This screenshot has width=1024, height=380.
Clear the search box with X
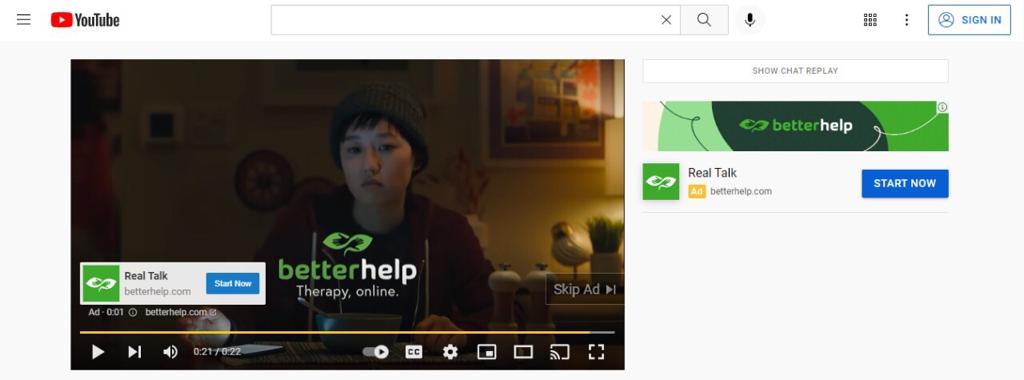pos(666,20)
